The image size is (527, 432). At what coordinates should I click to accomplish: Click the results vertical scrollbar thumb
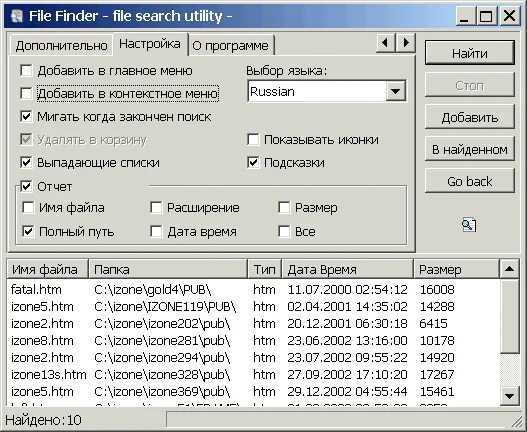[510, 316]
